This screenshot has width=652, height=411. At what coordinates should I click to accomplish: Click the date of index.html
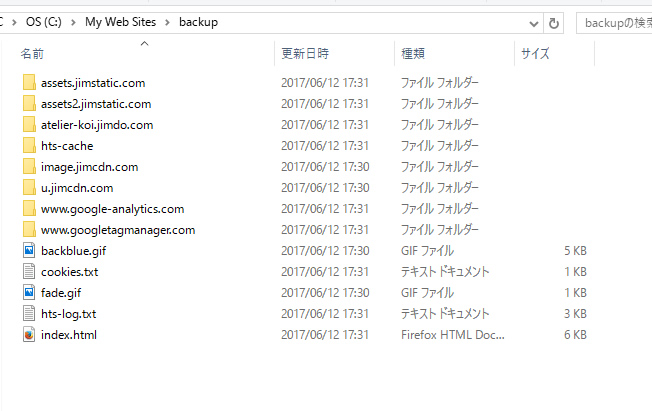coord(325,335)
